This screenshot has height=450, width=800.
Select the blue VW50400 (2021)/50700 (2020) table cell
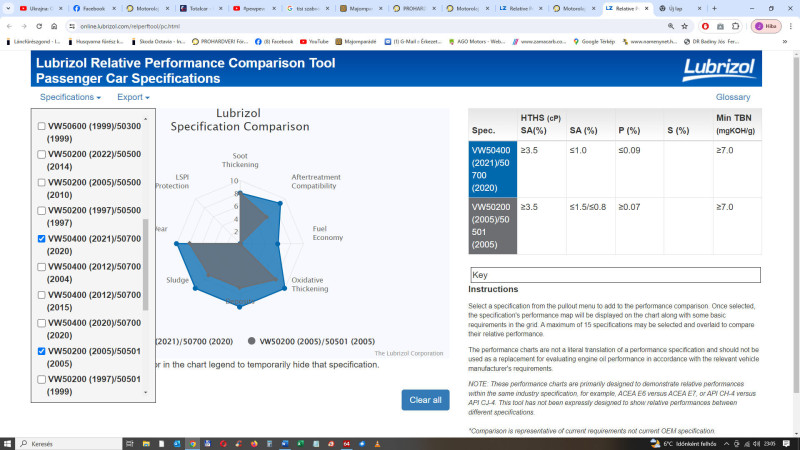click(x=492, y=169)
